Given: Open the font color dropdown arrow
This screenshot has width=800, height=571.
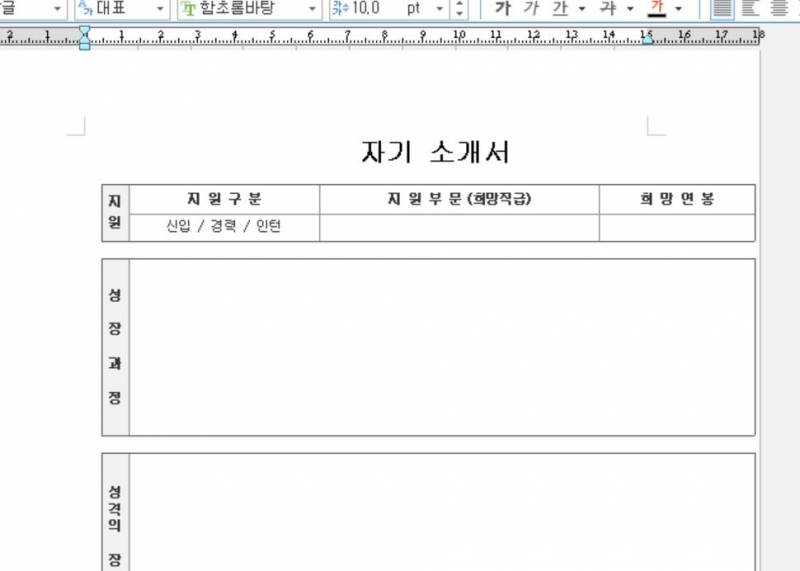Looking at the screenshot, I should (679, 9).
